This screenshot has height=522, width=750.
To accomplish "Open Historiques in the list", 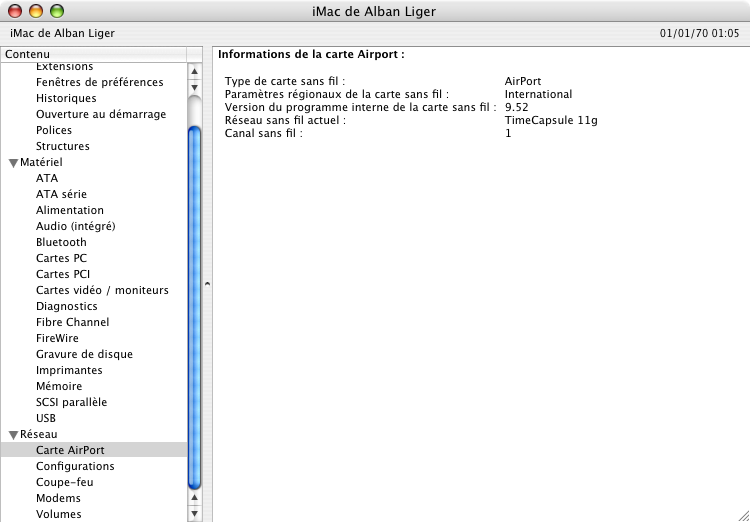I will (66, 98).
